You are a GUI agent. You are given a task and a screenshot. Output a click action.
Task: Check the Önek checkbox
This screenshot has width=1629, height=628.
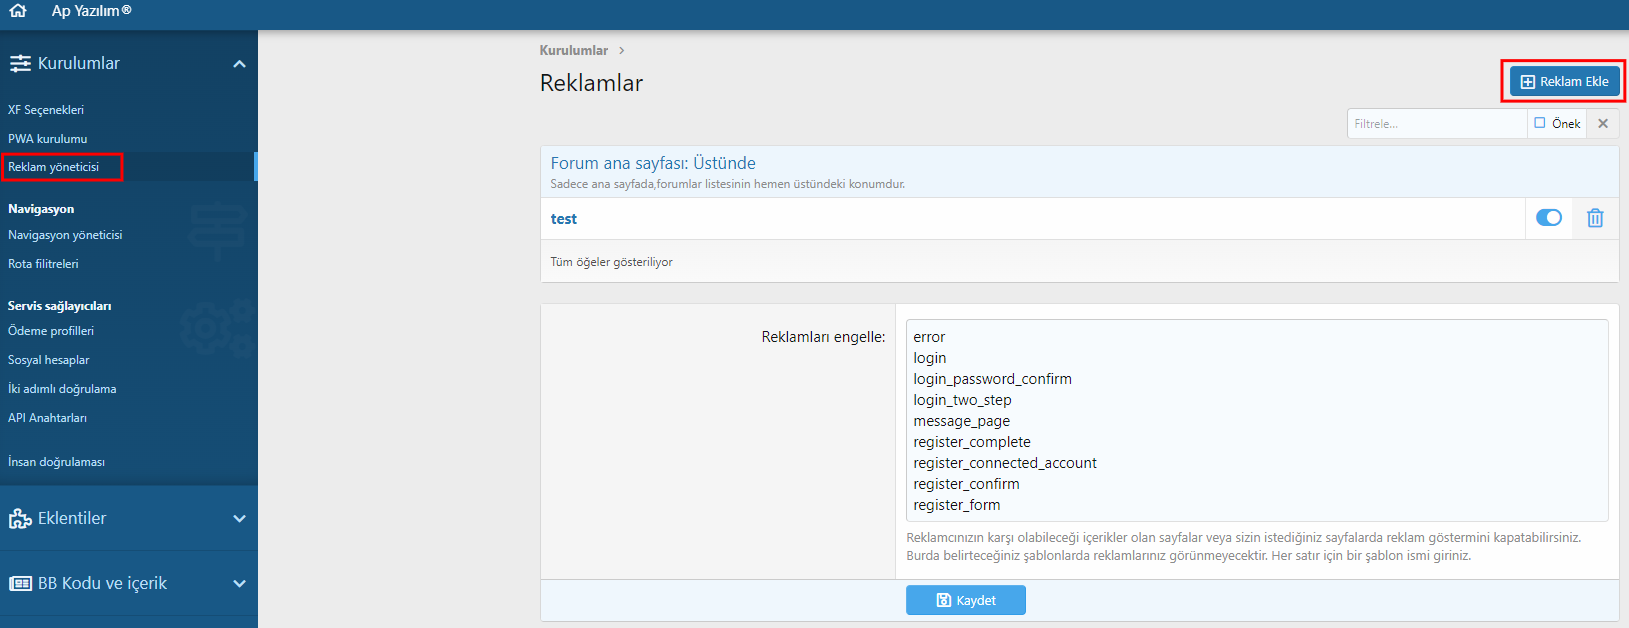click(1540, 123)
